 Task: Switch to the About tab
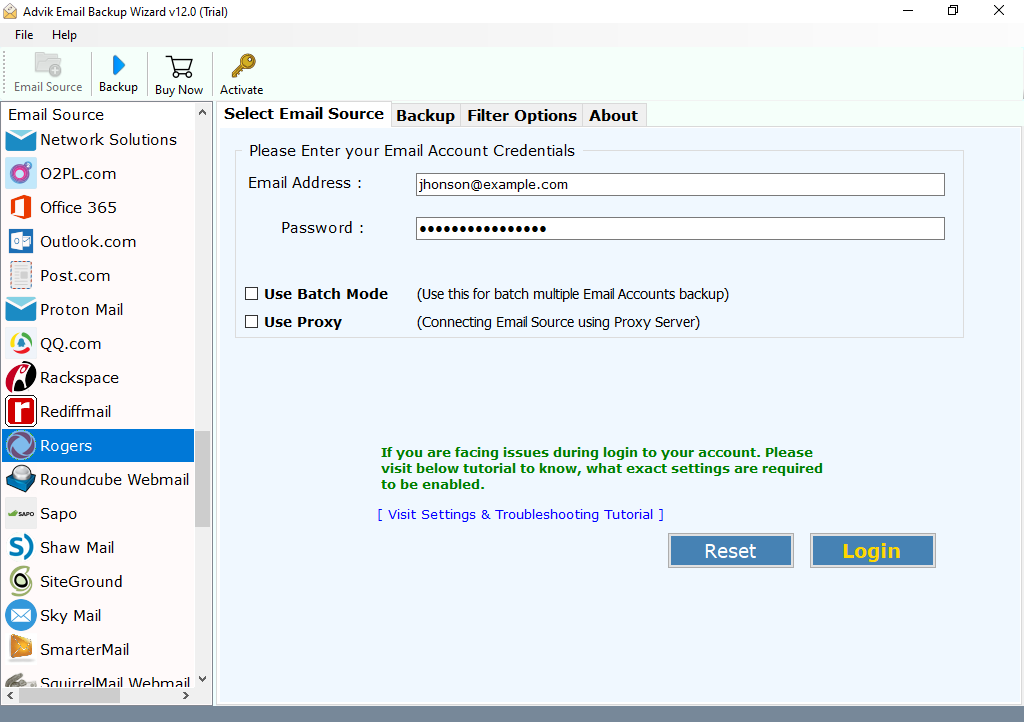click(613, 116)
